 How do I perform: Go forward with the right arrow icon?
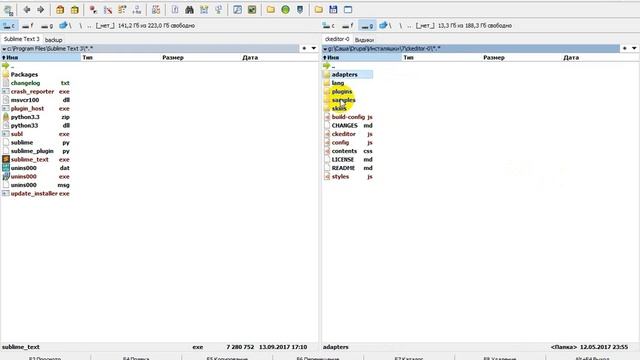[40, 10]
